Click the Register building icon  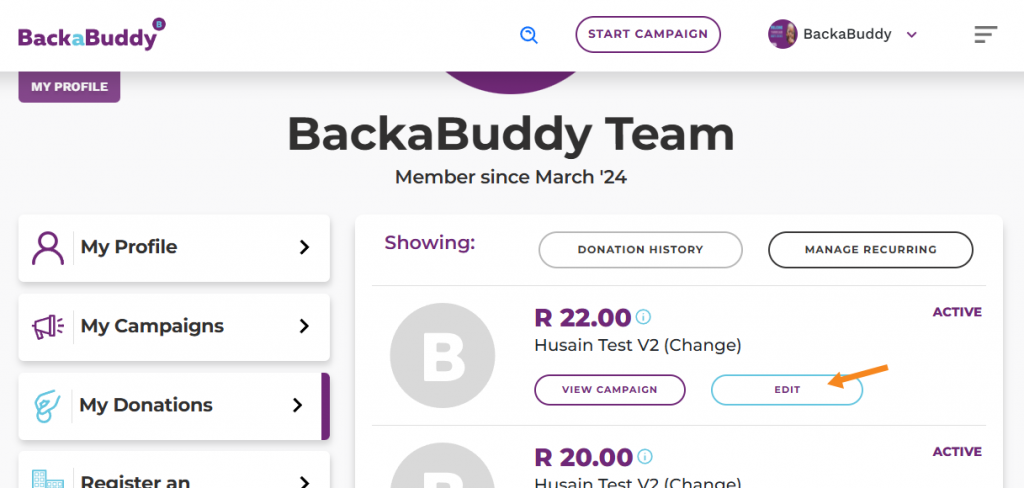click(x=48, y=480)
